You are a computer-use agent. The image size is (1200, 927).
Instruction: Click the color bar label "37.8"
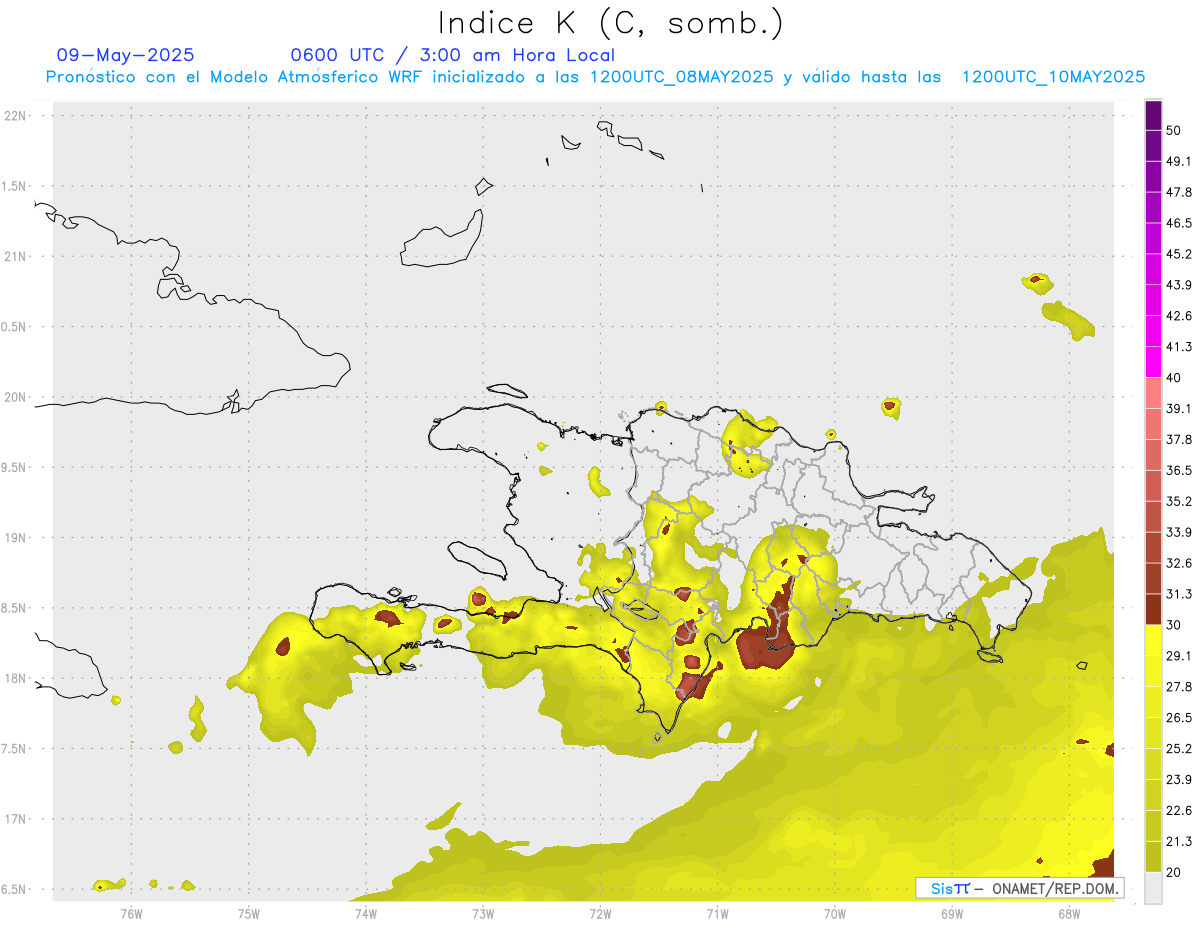pyautogui.click(x=1179, y=440)
